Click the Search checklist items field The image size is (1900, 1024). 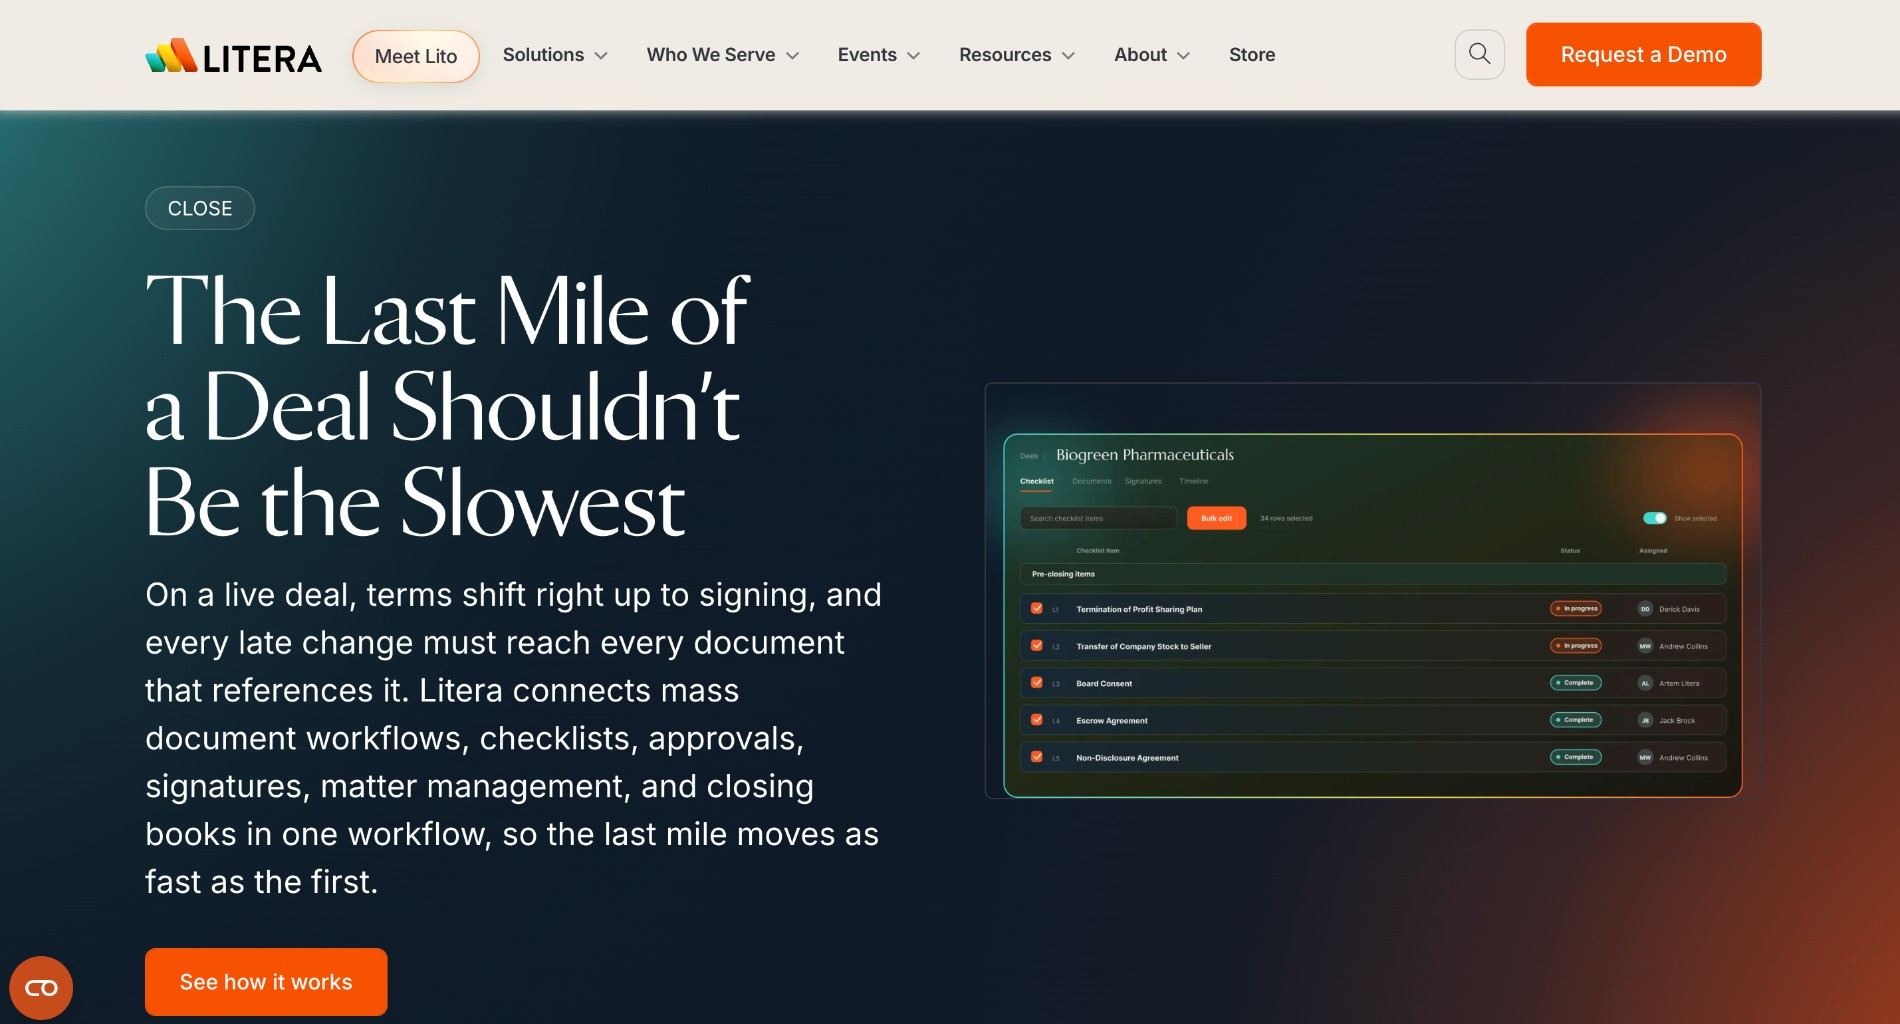point(1098,518)
